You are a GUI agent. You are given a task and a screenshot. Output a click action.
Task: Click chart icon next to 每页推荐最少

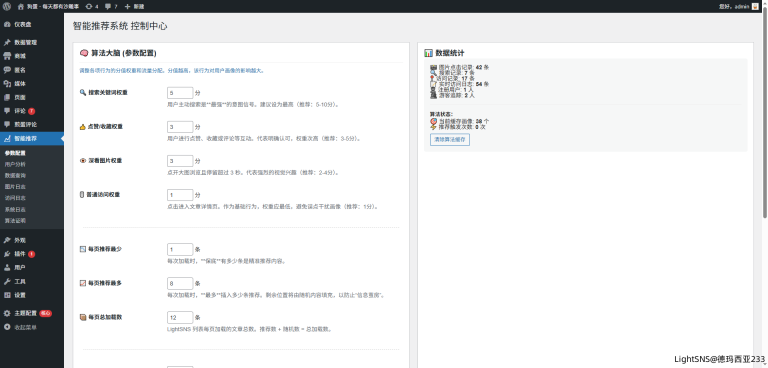(x=83, y=249)
